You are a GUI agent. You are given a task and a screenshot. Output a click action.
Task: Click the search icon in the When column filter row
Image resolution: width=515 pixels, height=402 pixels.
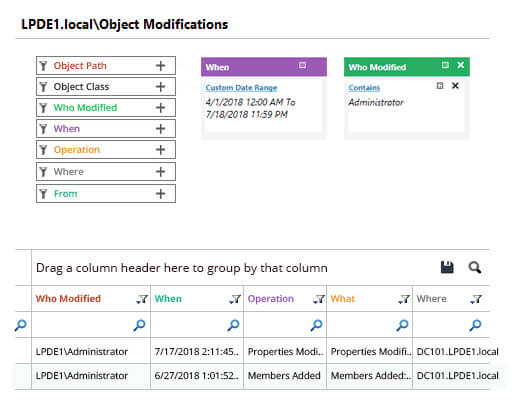(233, 325)
